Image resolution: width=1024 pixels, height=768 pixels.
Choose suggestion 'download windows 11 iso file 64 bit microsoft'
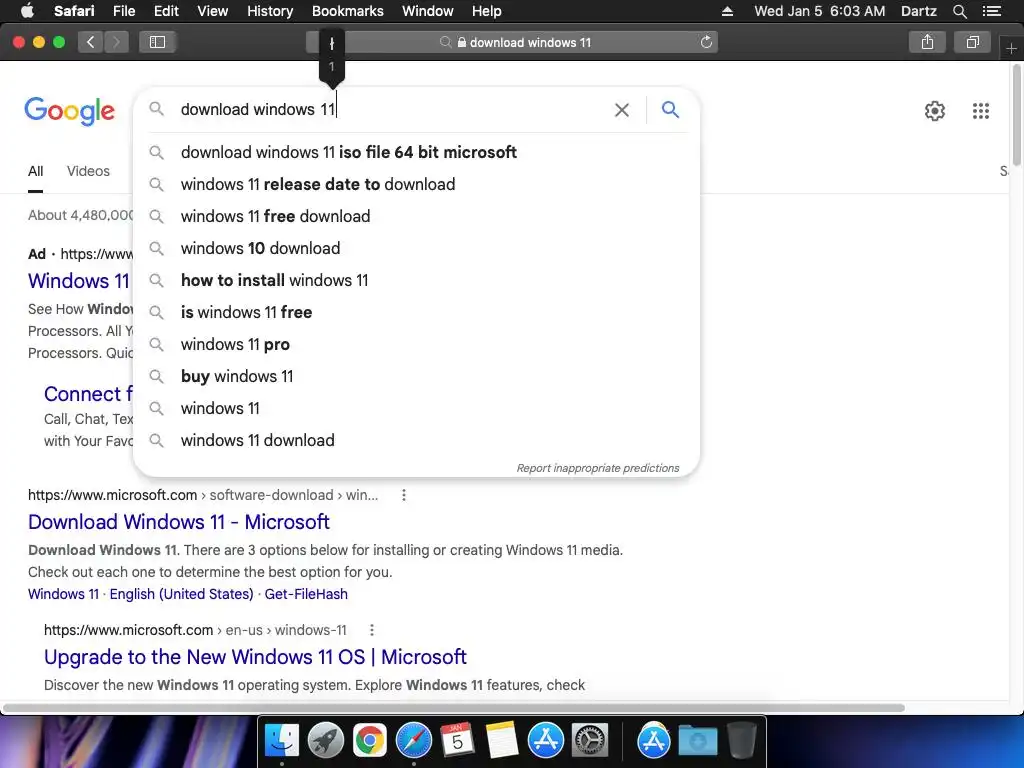click(x=417, y=152)
